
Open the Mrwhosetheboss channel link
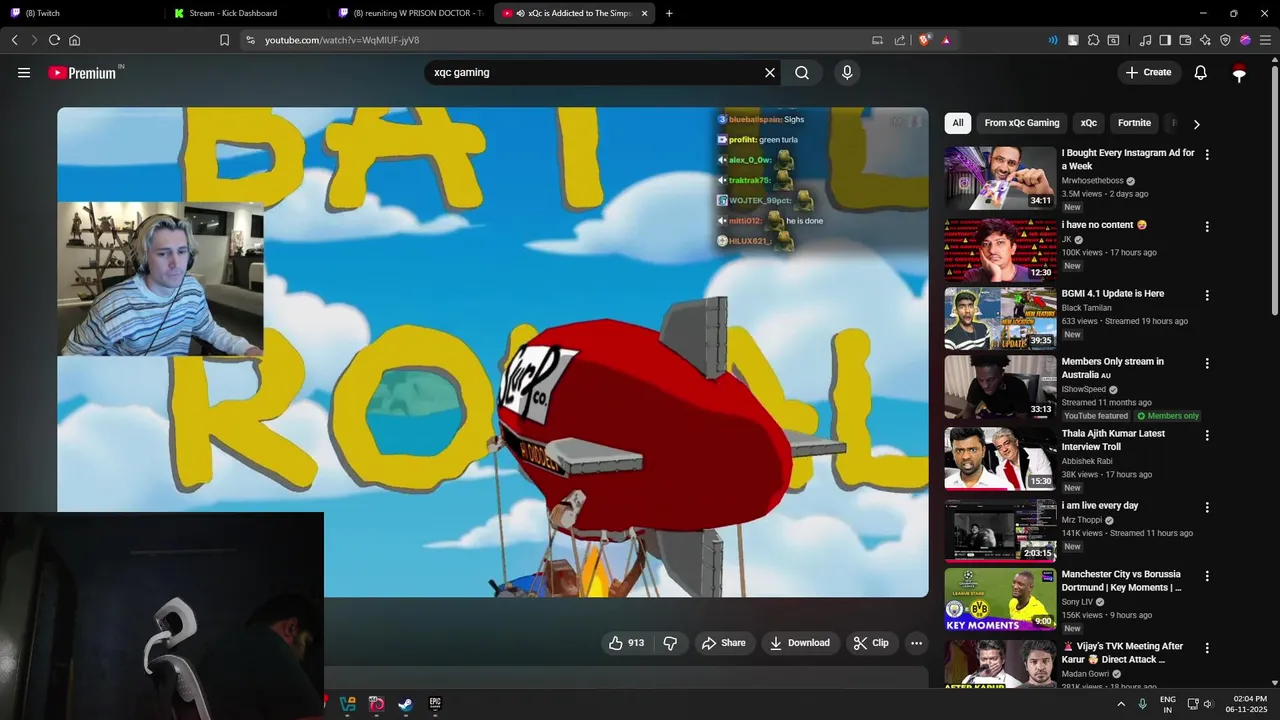tap(1092, 181)
